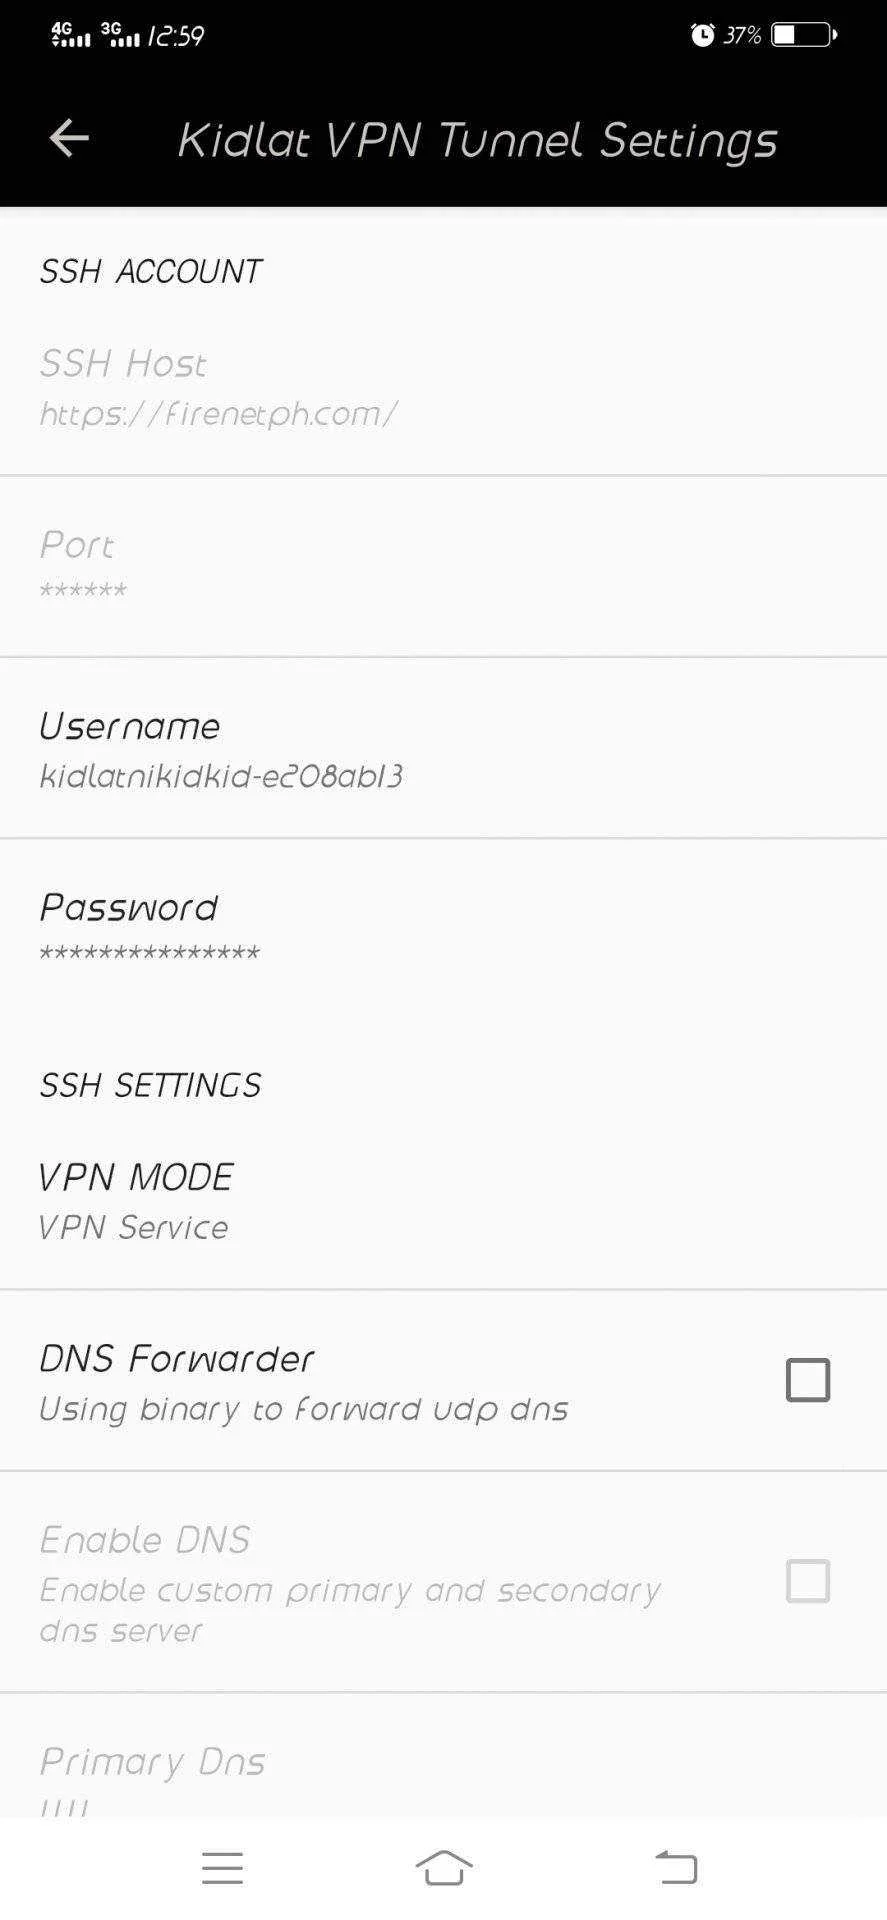
Task: Tap the 4G signal strength indicator
Action: tap(70, 35)
